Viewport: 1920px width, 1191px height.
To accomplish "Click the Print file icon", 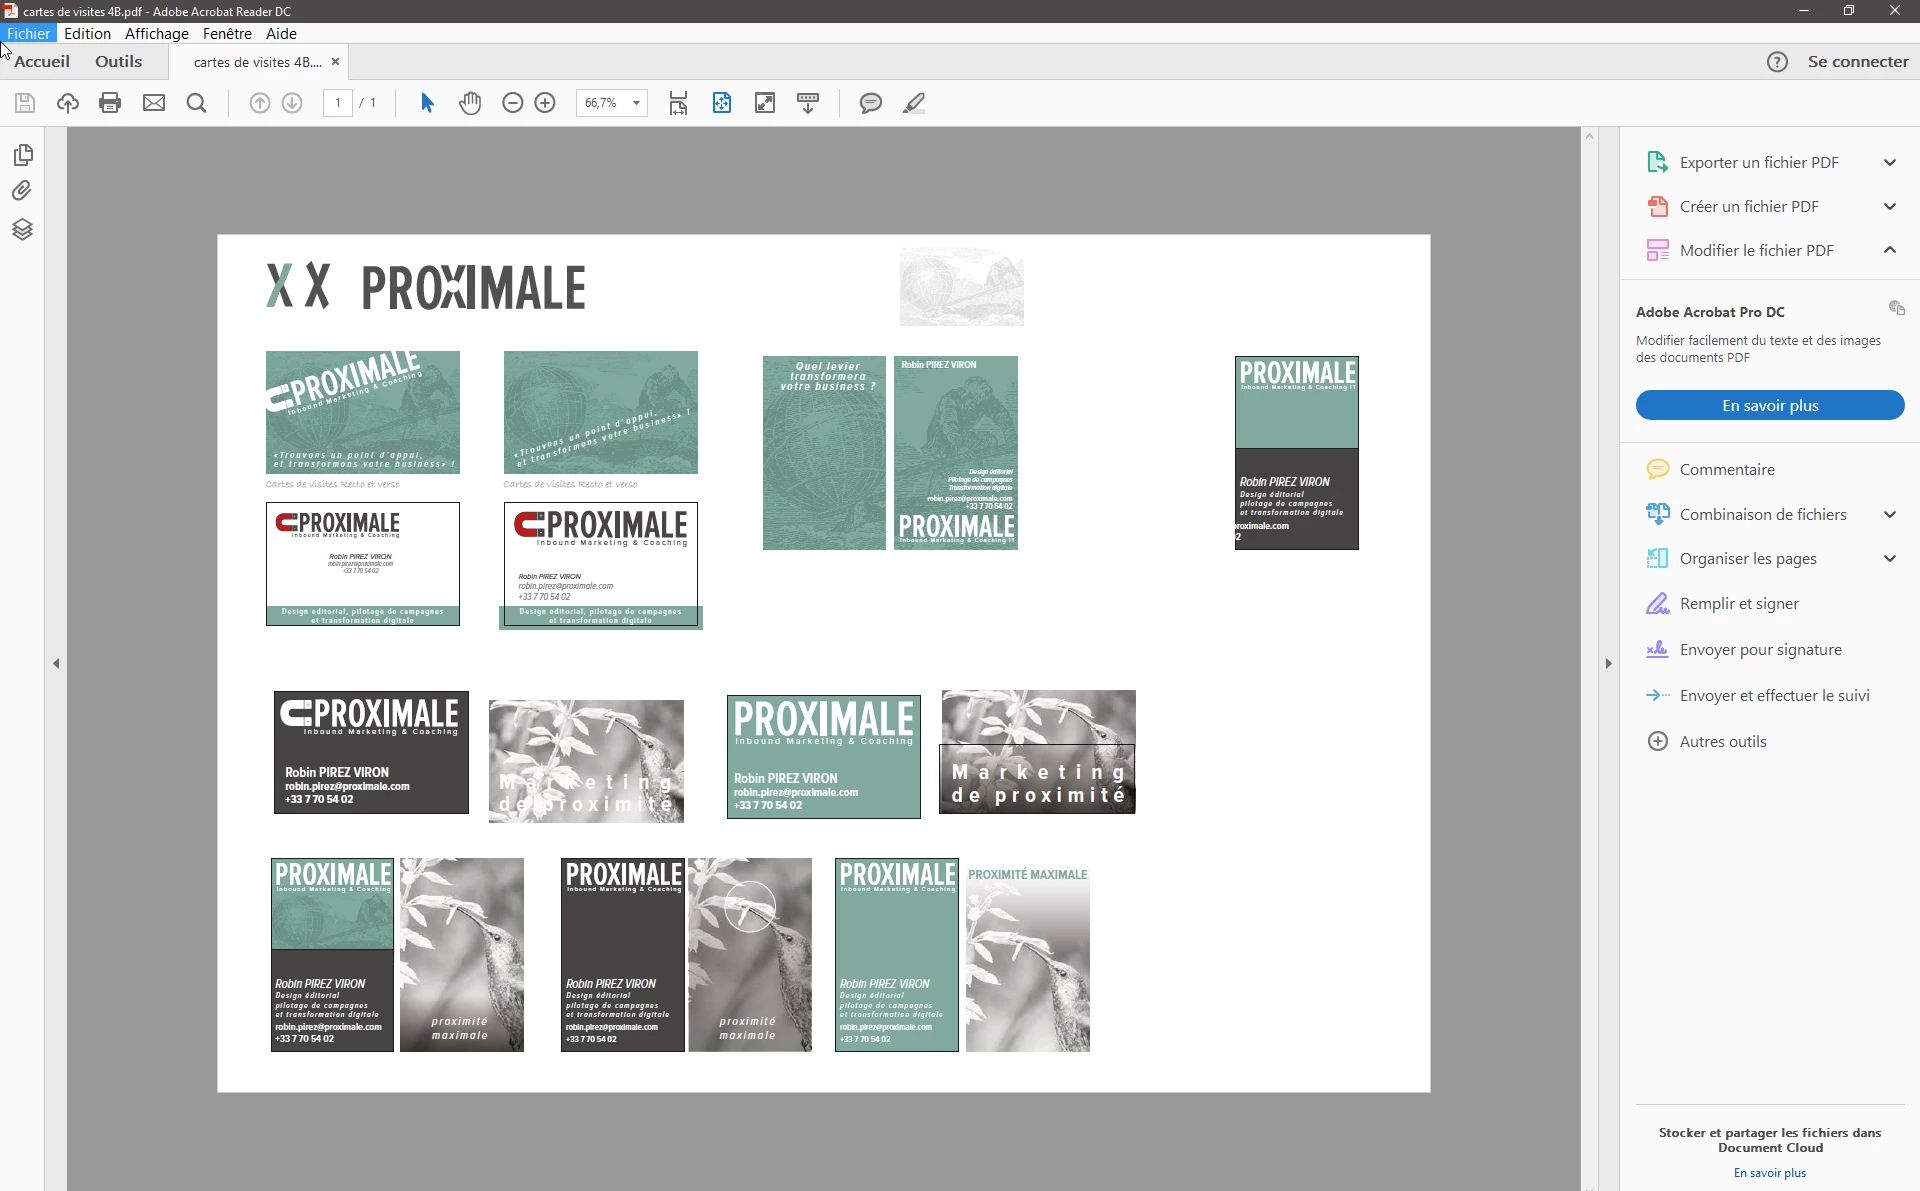I will click(x=110, y=103).
